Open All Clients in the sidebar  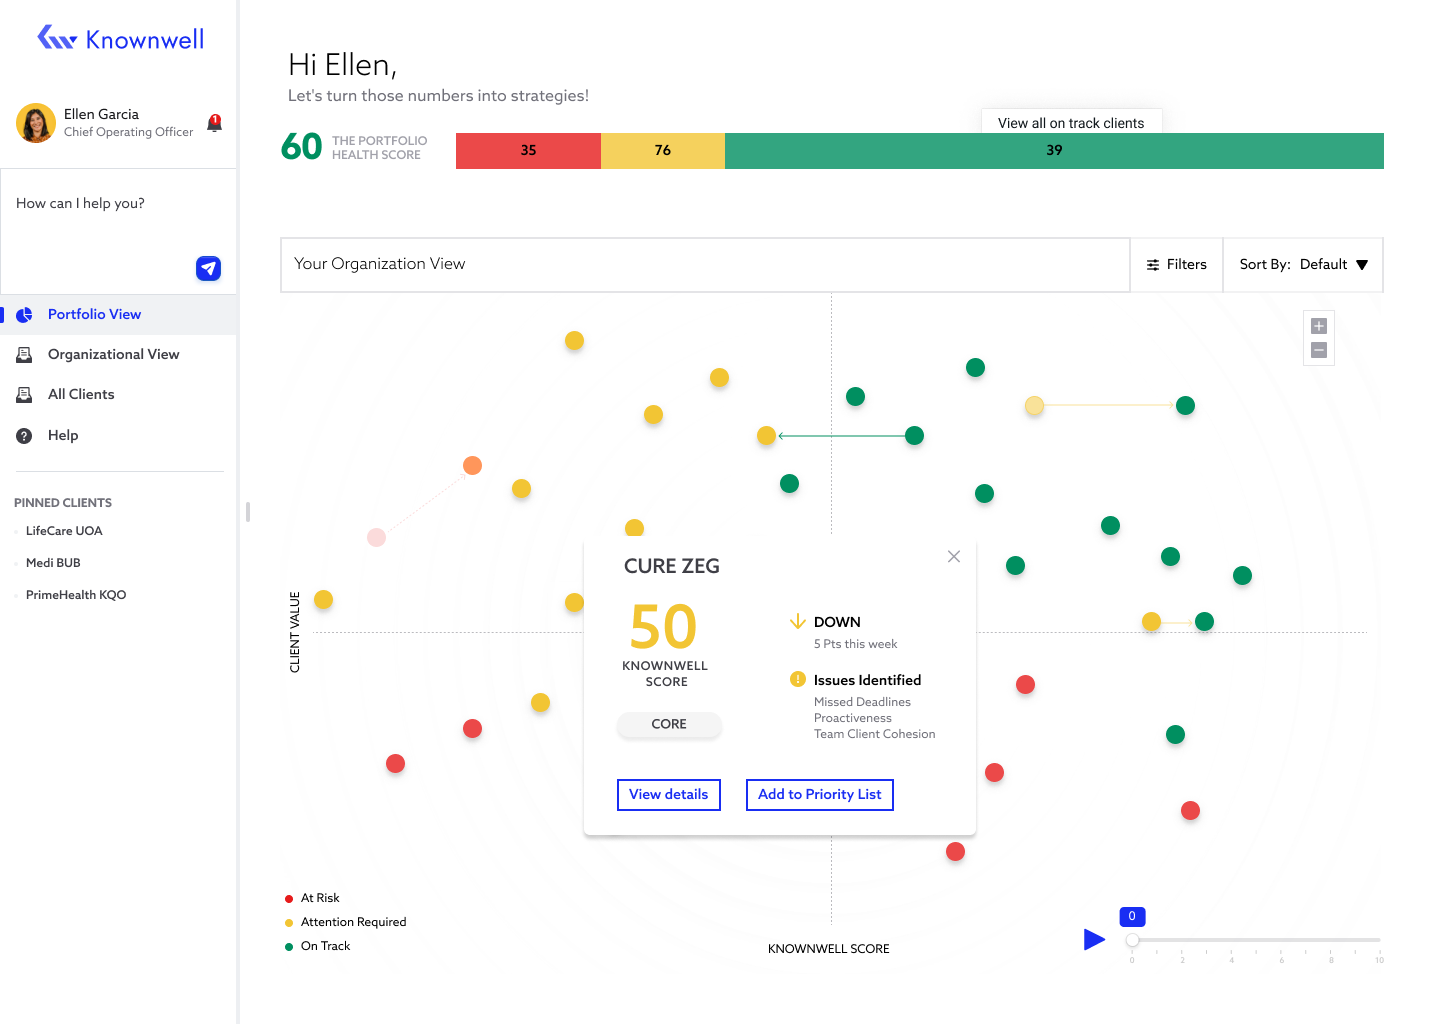[x=119, y=394]
